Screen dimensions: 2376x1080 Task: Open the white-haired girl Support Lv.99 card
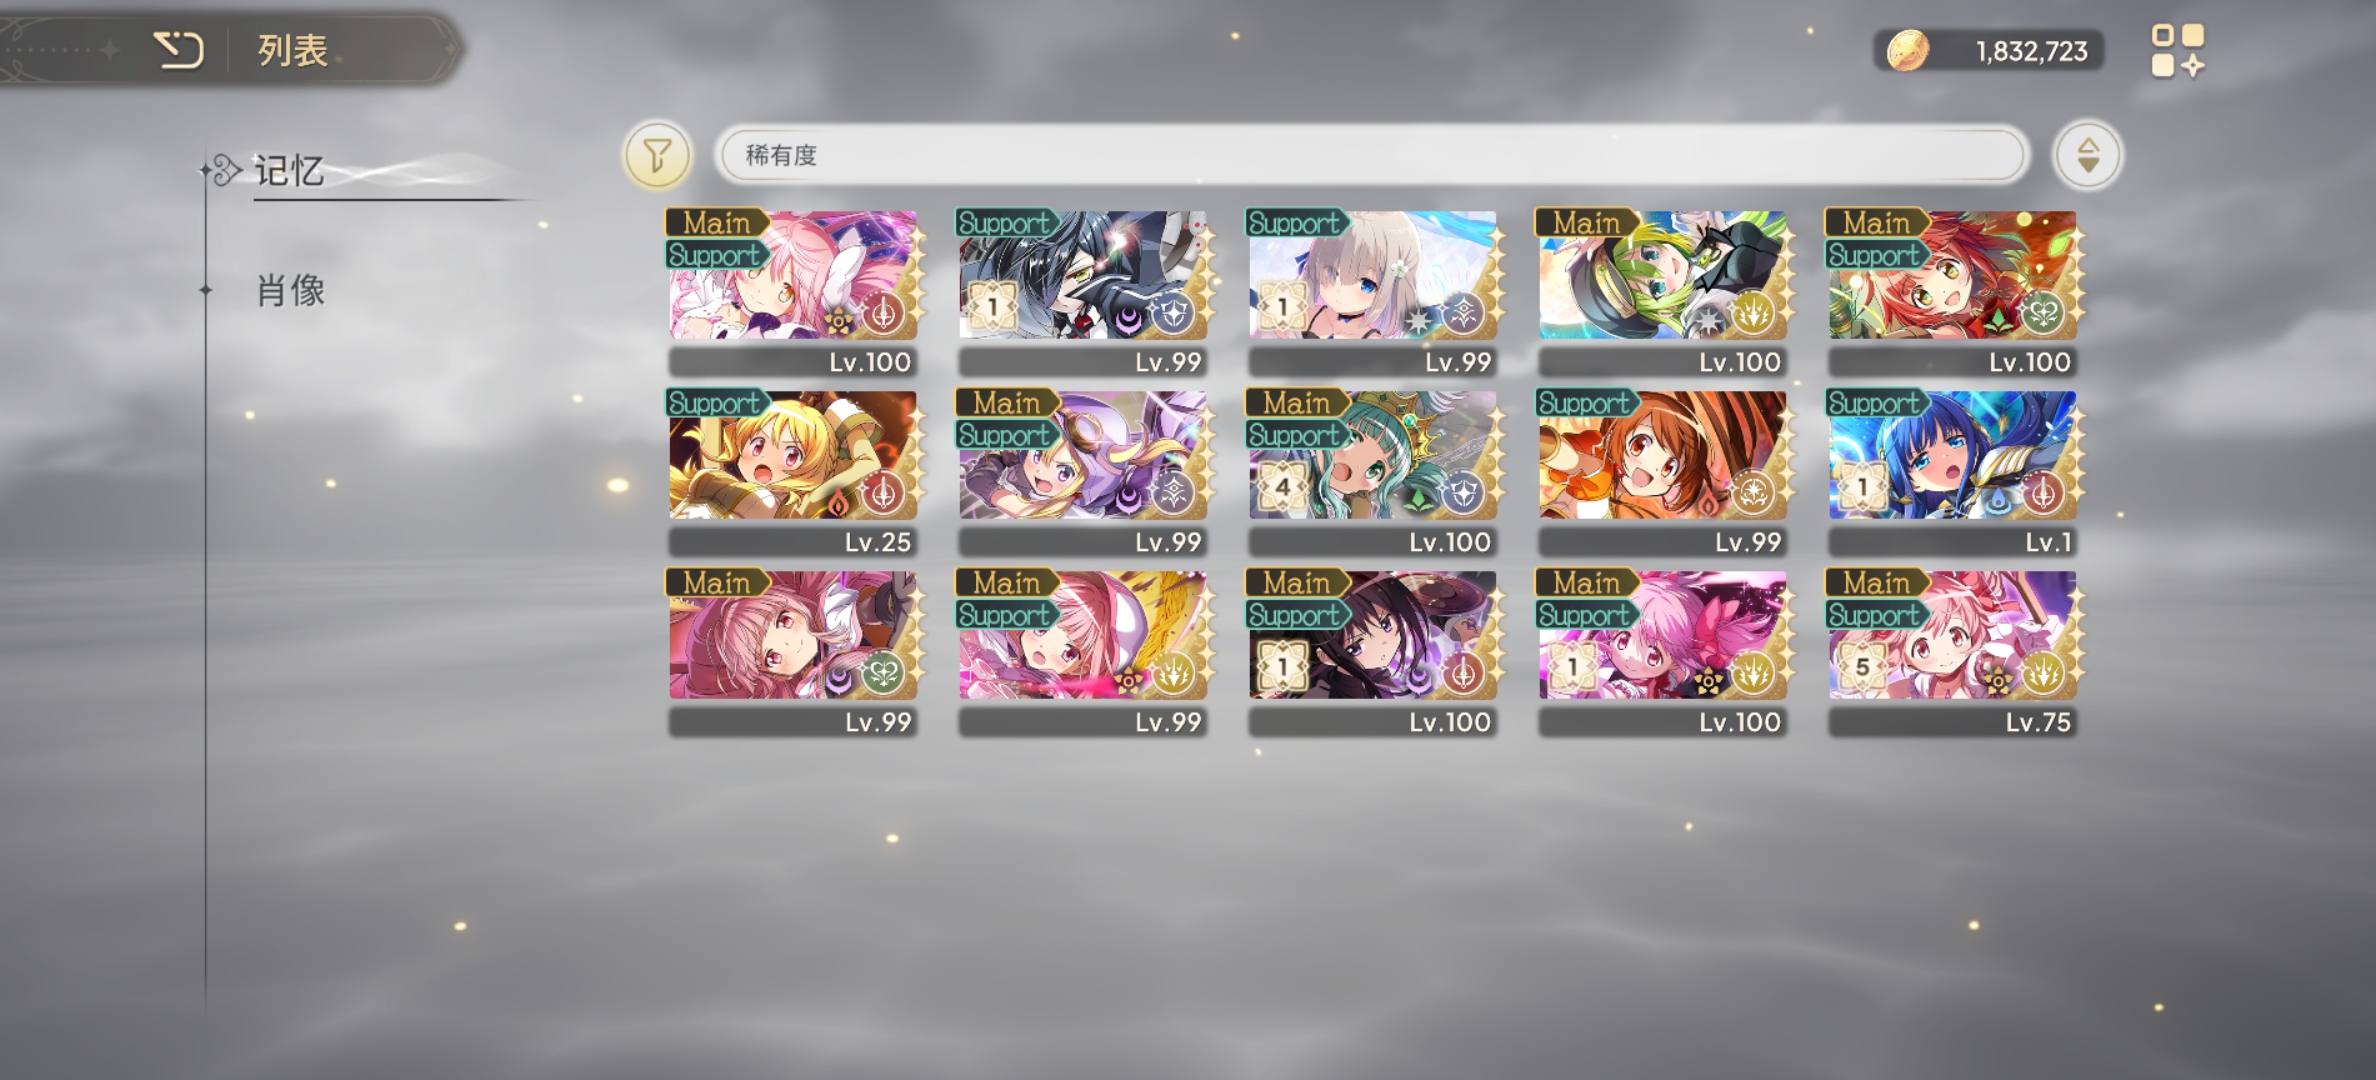(1373, 291)
